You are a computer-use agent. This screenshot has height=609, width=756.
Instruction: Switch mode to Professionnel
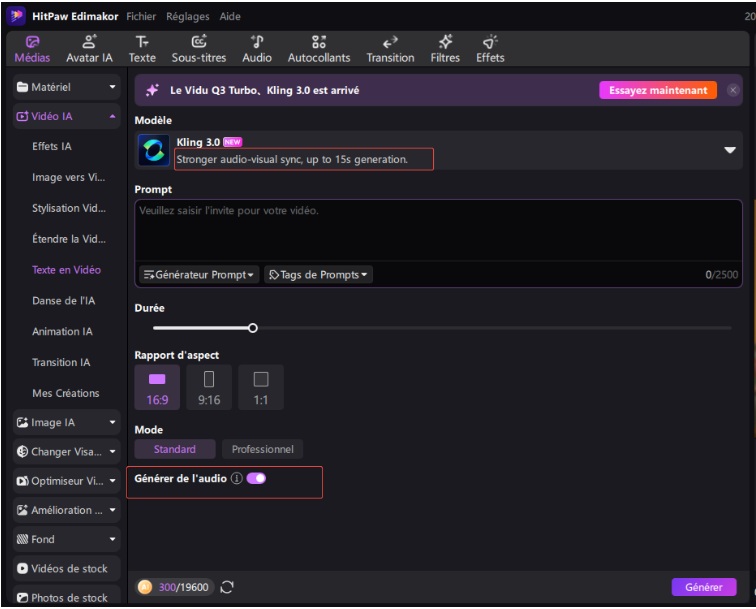262,450
